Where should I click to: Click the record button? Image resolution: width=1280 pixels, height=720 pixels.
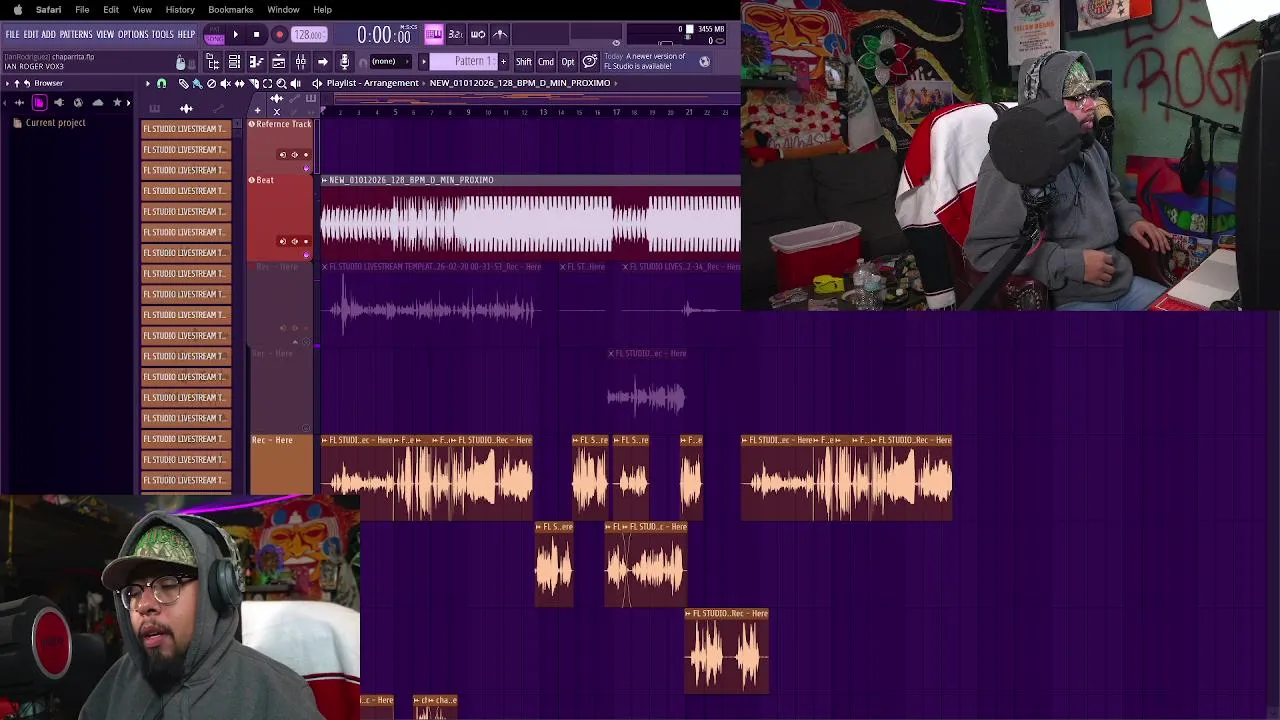point(279,34)
